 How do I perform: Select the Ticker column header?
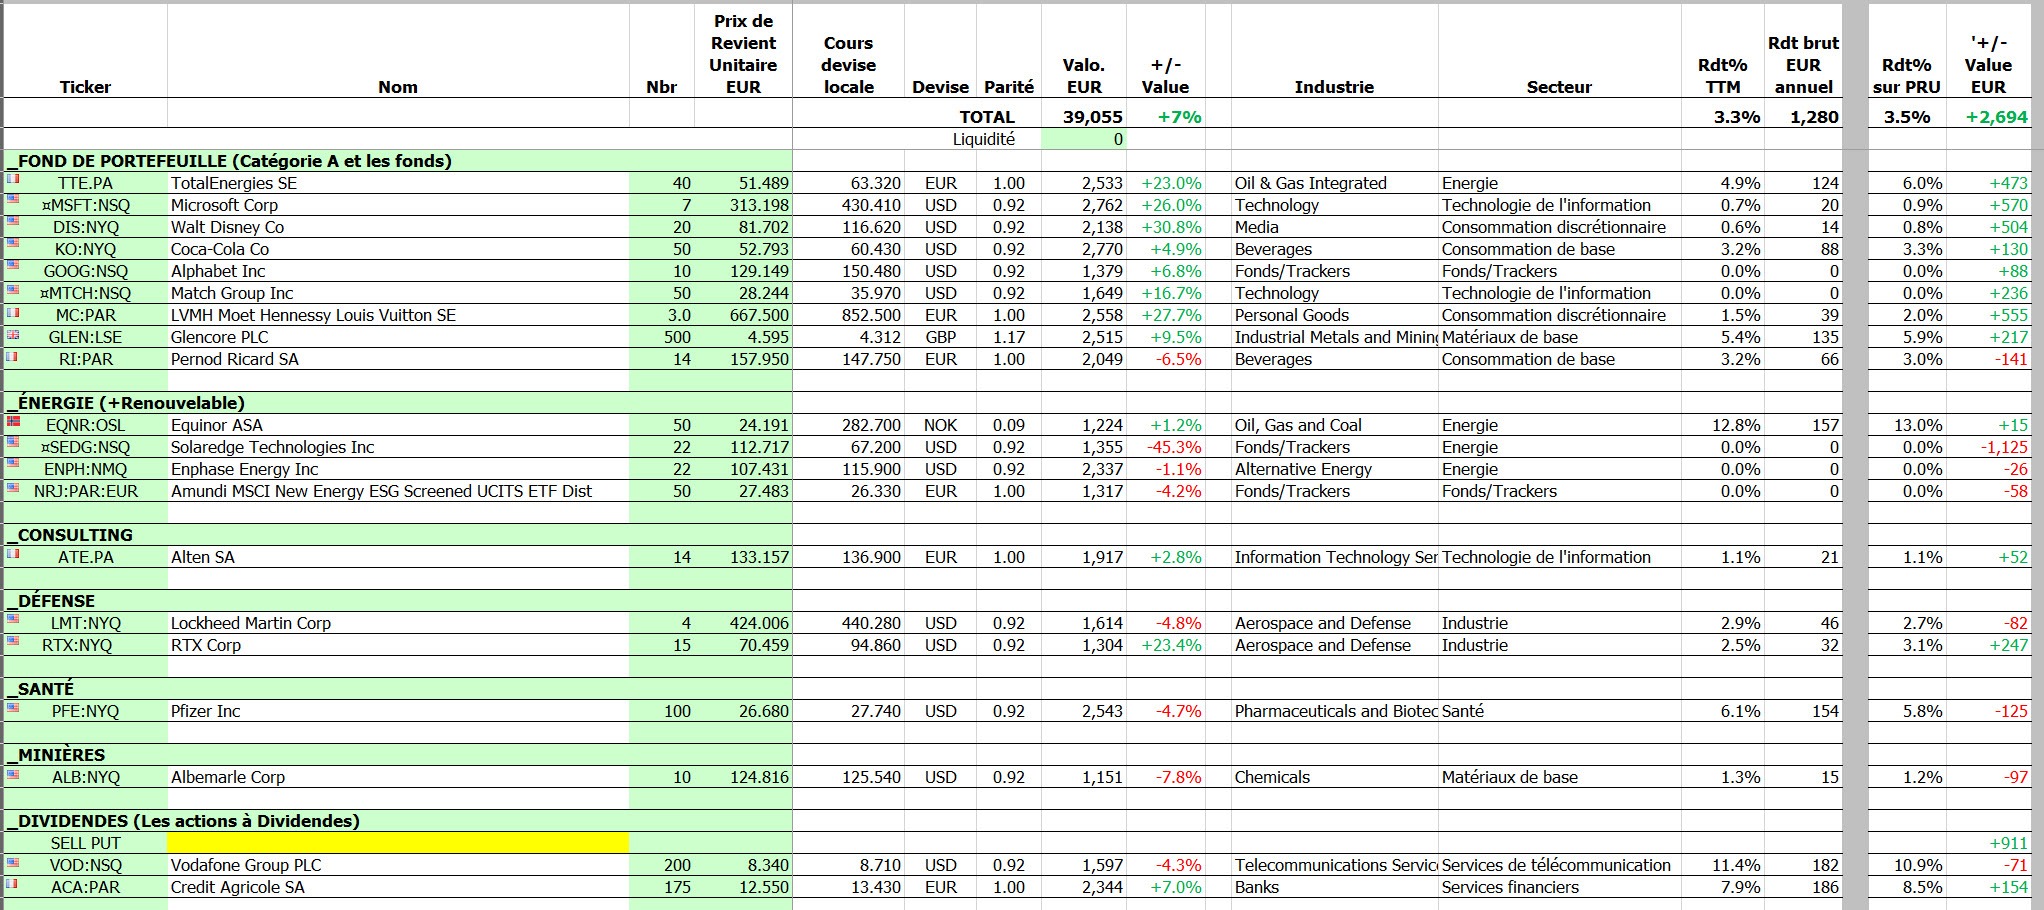(x=85, y=87)
